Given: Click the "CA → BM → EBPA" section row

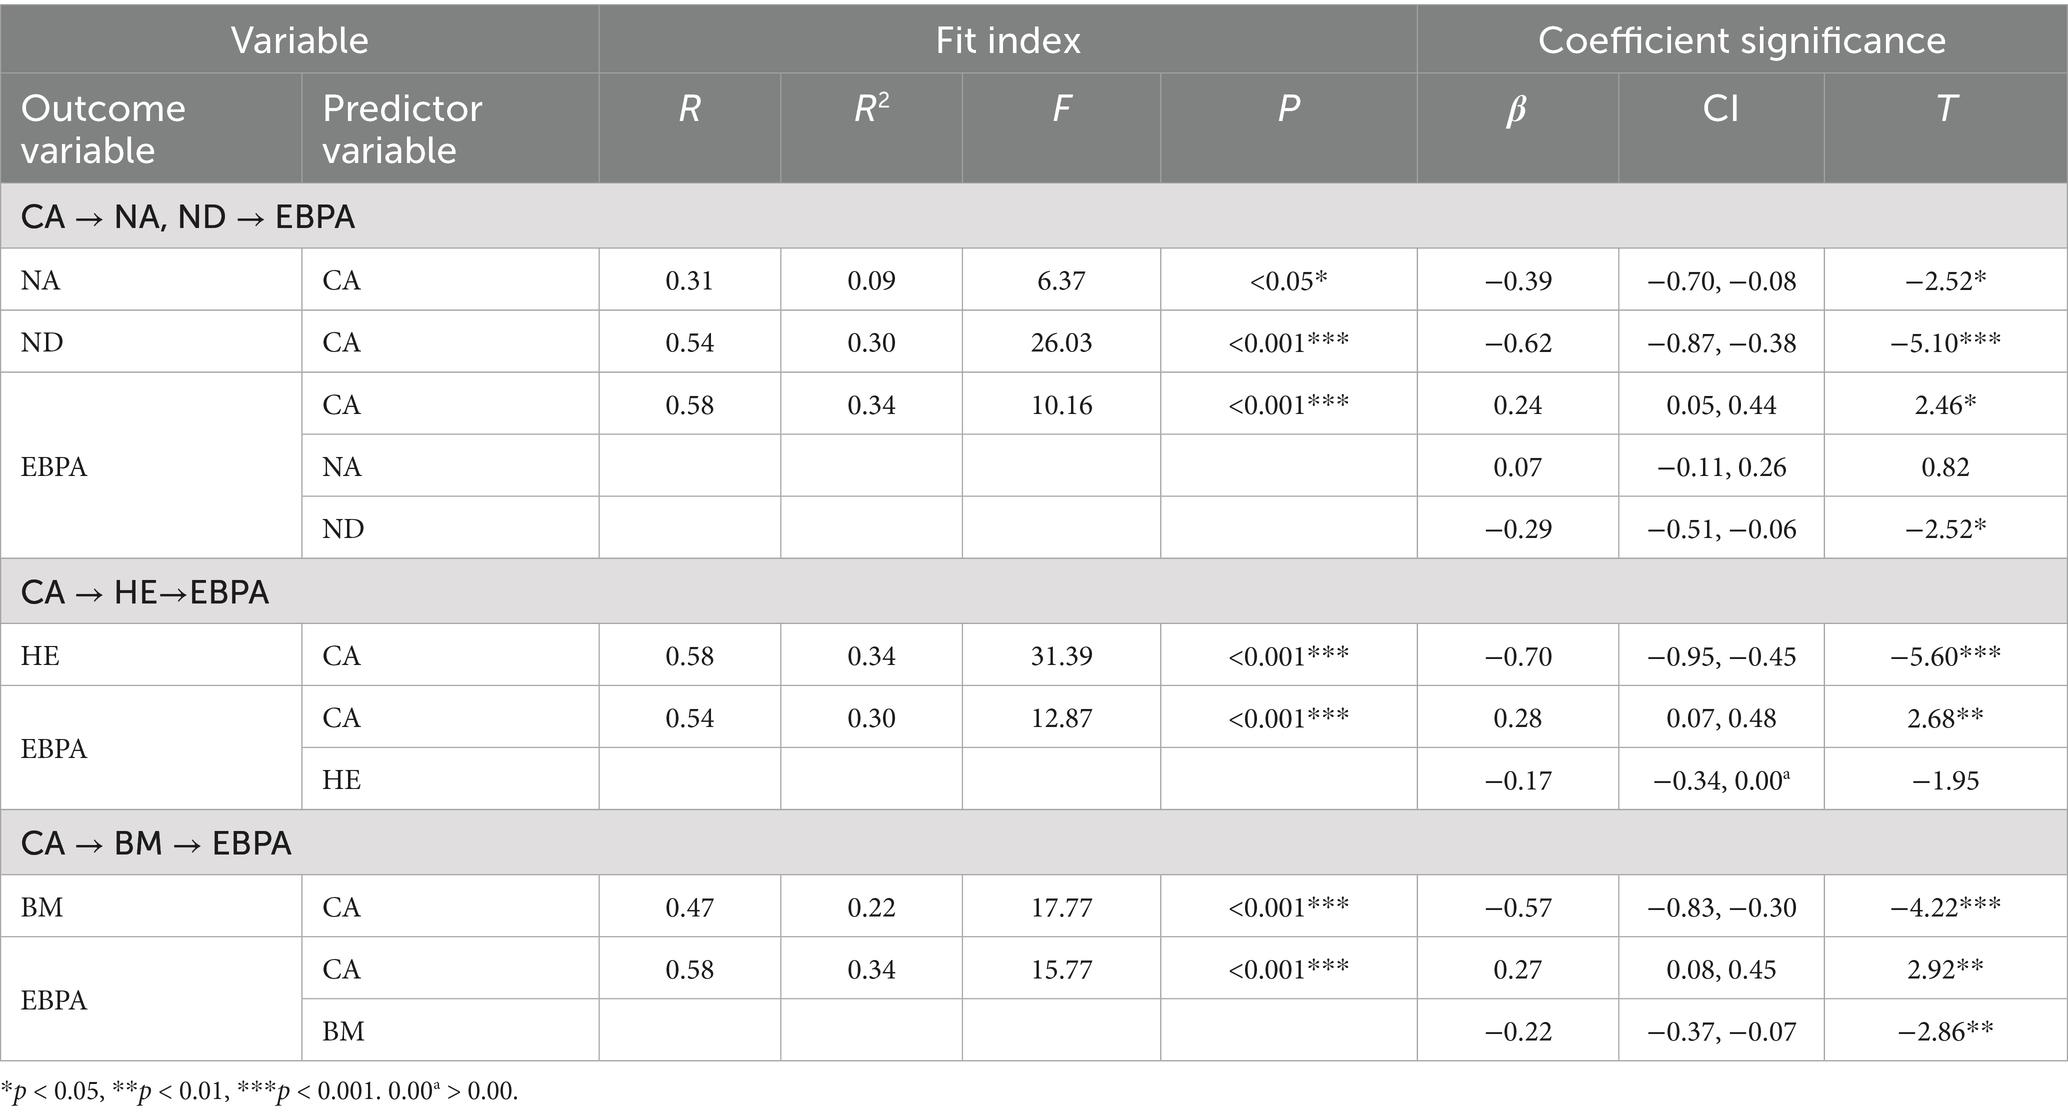Looking at the screenshot, I should coord(156,843).
